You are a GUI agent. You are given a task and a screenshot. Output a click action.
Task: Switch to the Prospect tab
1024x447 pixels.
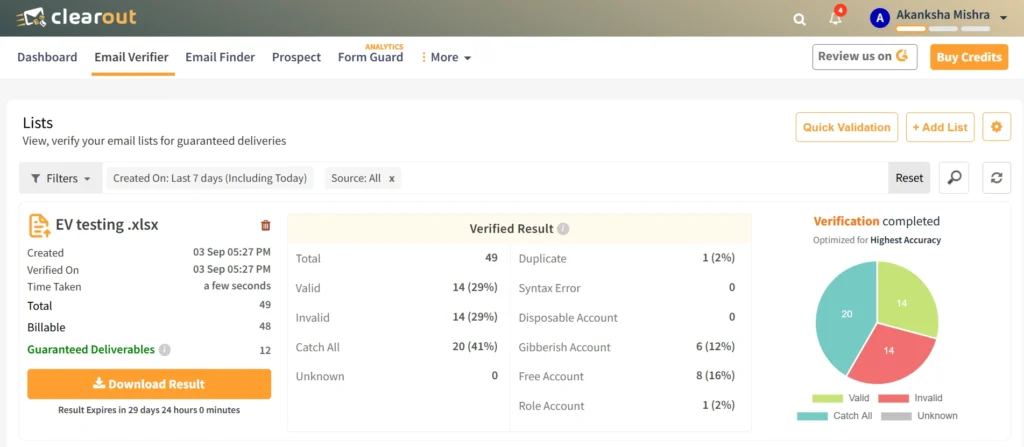tap(296, 57)
